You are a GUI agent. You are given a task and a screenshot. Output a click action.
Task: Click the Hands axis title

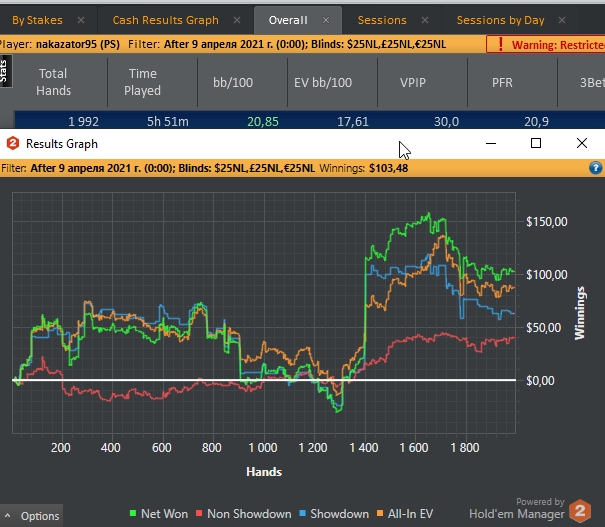(x=264, y=472)
